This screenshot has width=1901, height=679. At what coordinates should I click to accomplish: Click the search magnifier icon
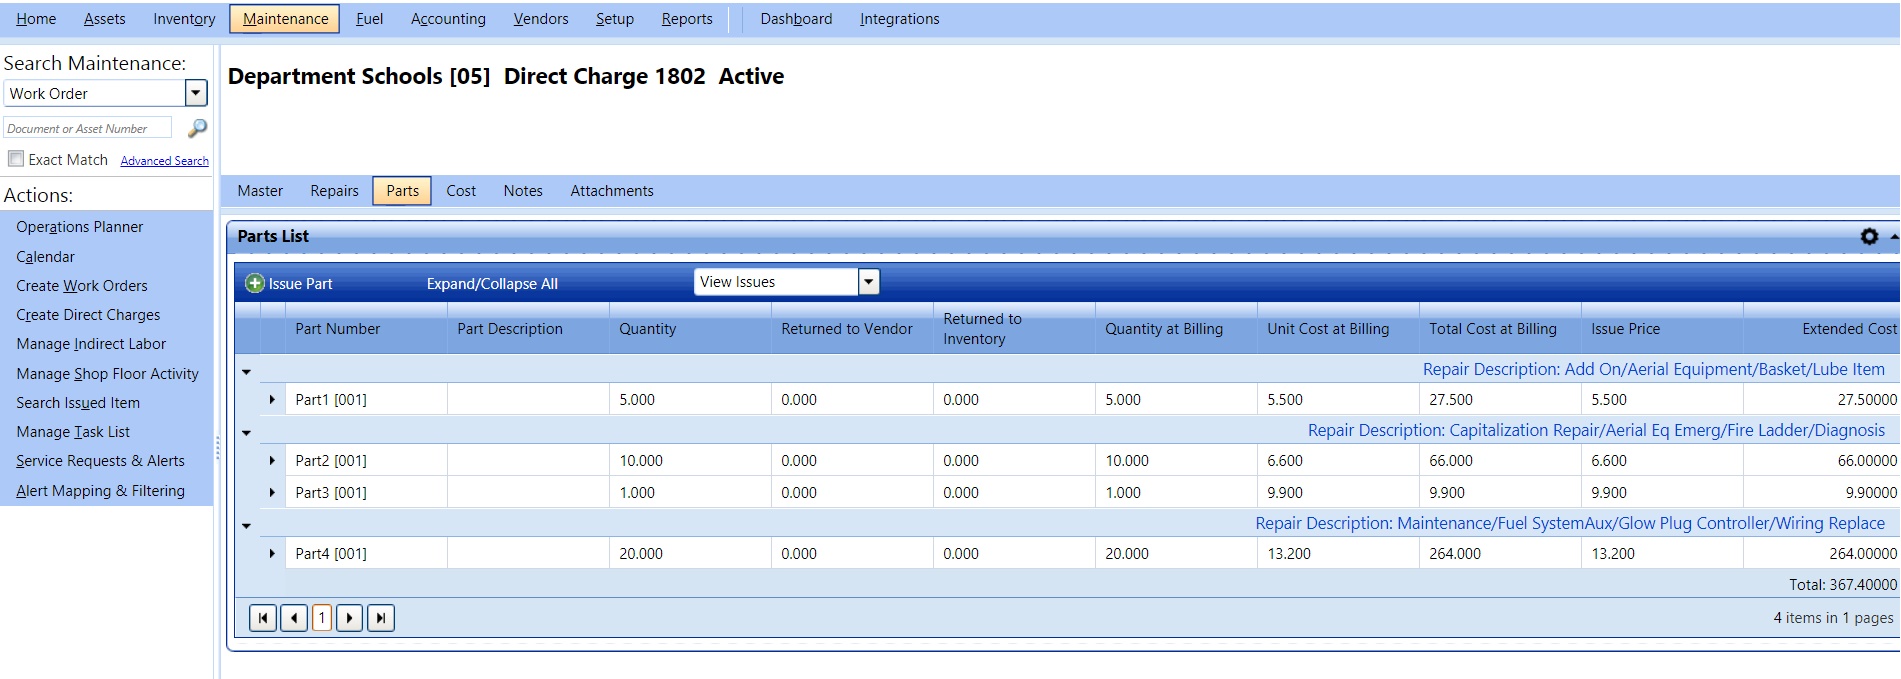pyautogui.click(x=197, y=128)
